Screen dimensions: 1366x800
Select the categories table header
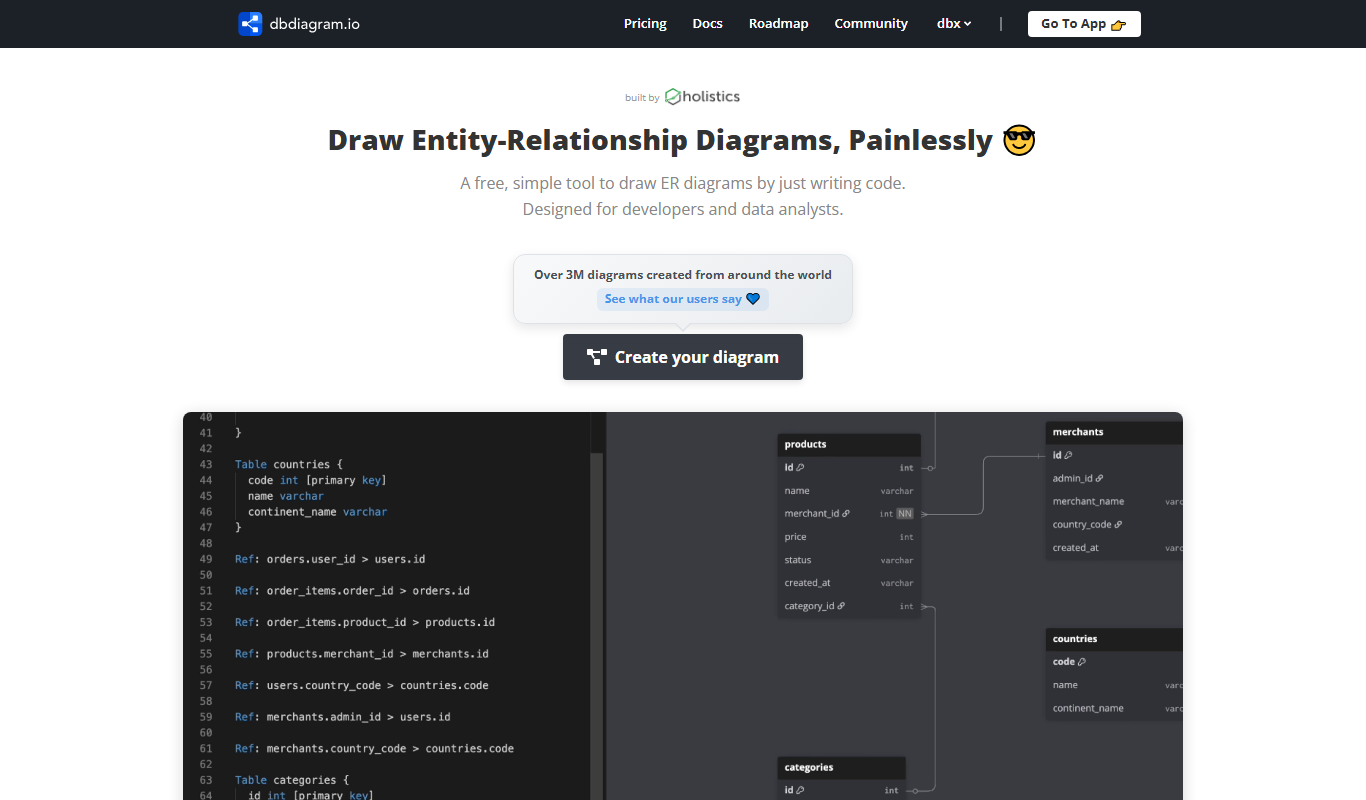click(842, 768)
